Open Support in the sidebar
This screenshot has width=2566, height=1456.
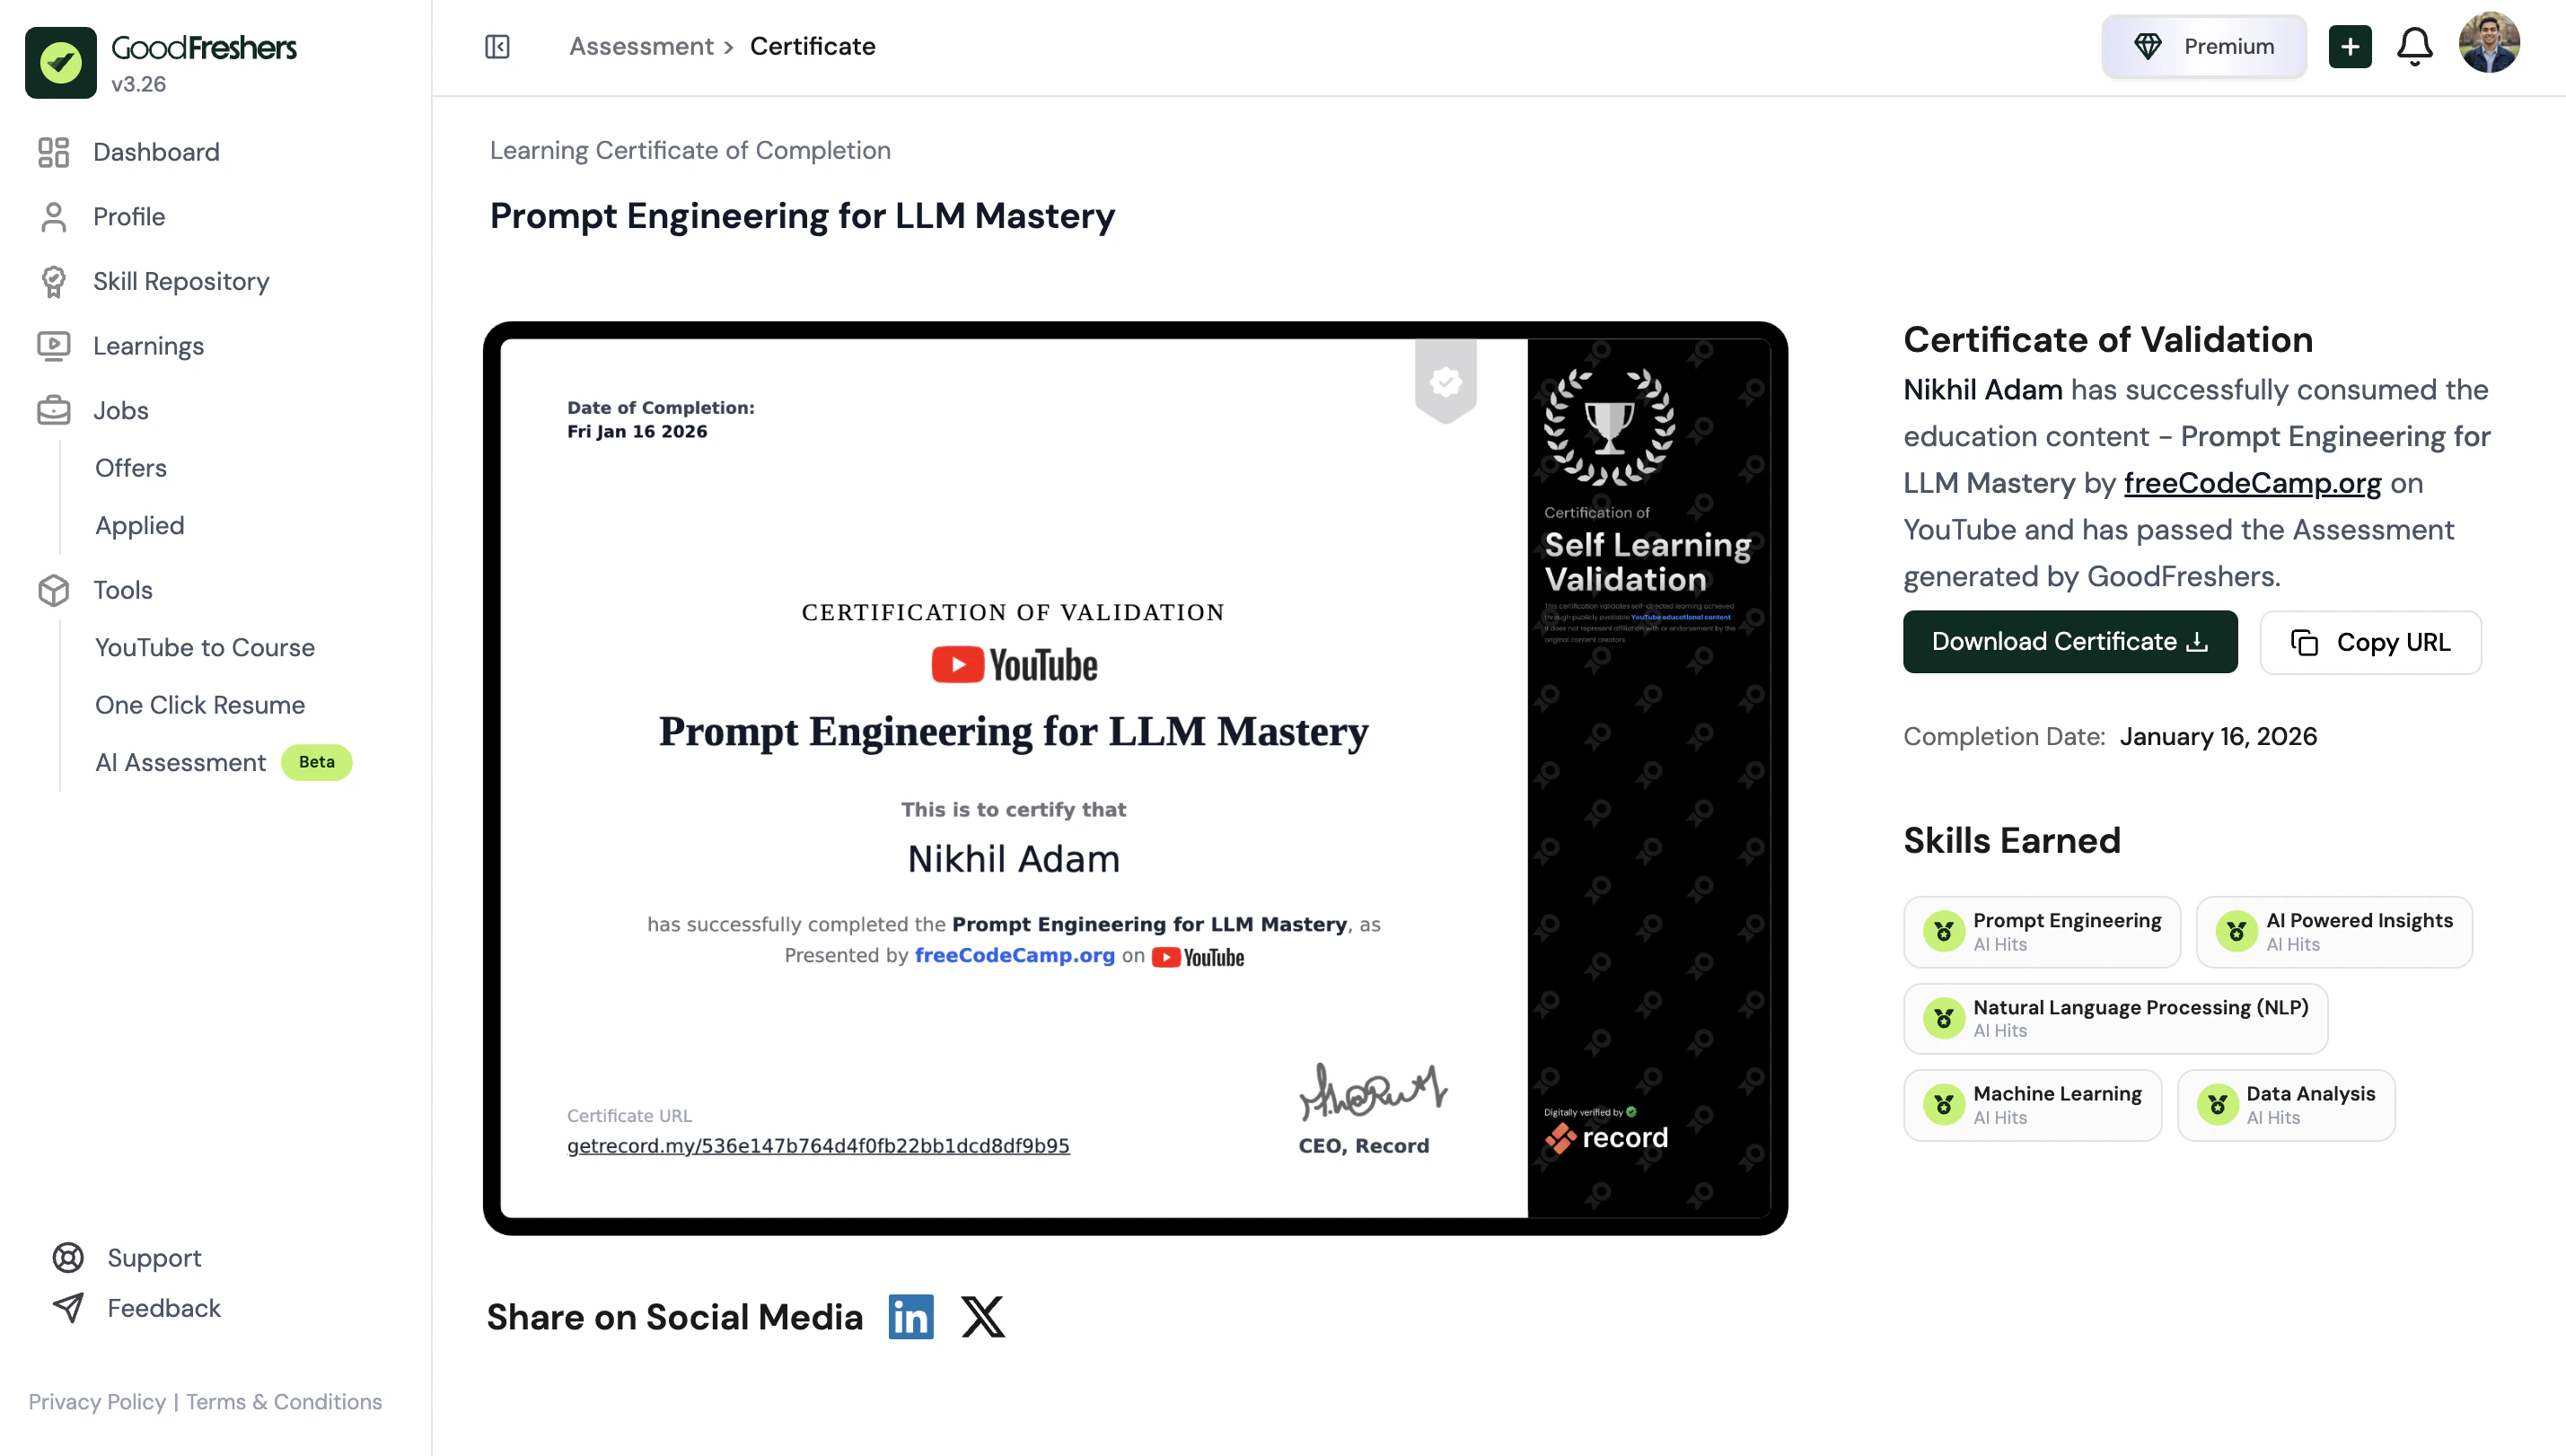pyautogui.click(x=154, y=1258)
